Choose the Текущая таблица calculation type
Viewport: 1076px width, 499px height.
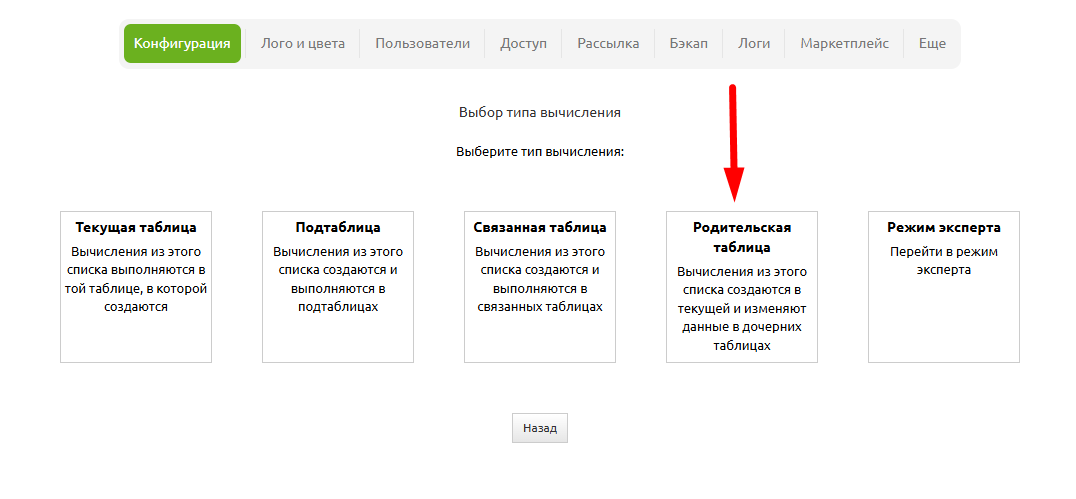(x=136, y=286)
